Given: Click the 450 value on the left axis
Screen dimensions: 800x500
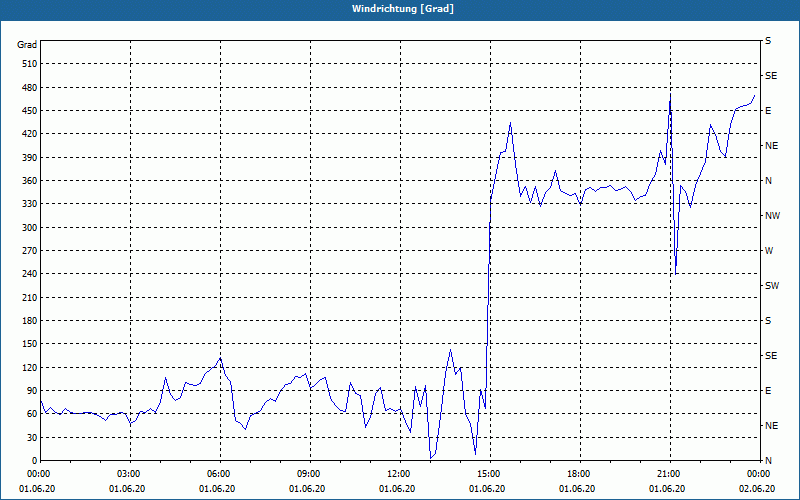Looking at the screenshot, I should coord(30,111).
